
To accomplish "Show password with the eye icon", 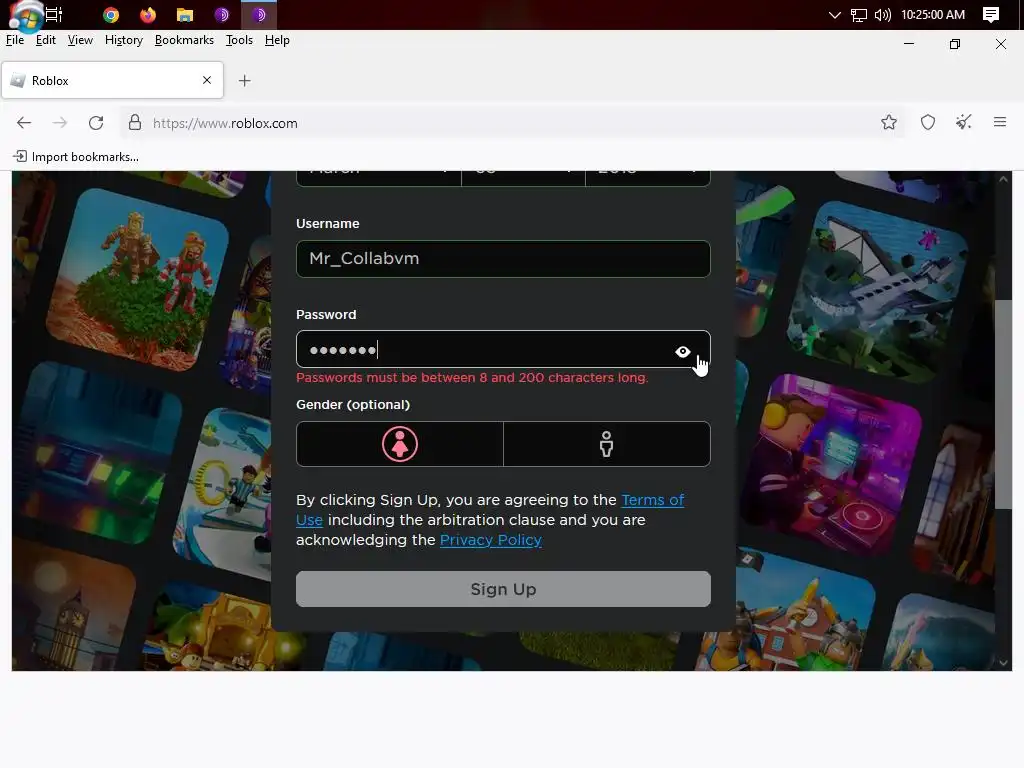I will pos(682,351).
